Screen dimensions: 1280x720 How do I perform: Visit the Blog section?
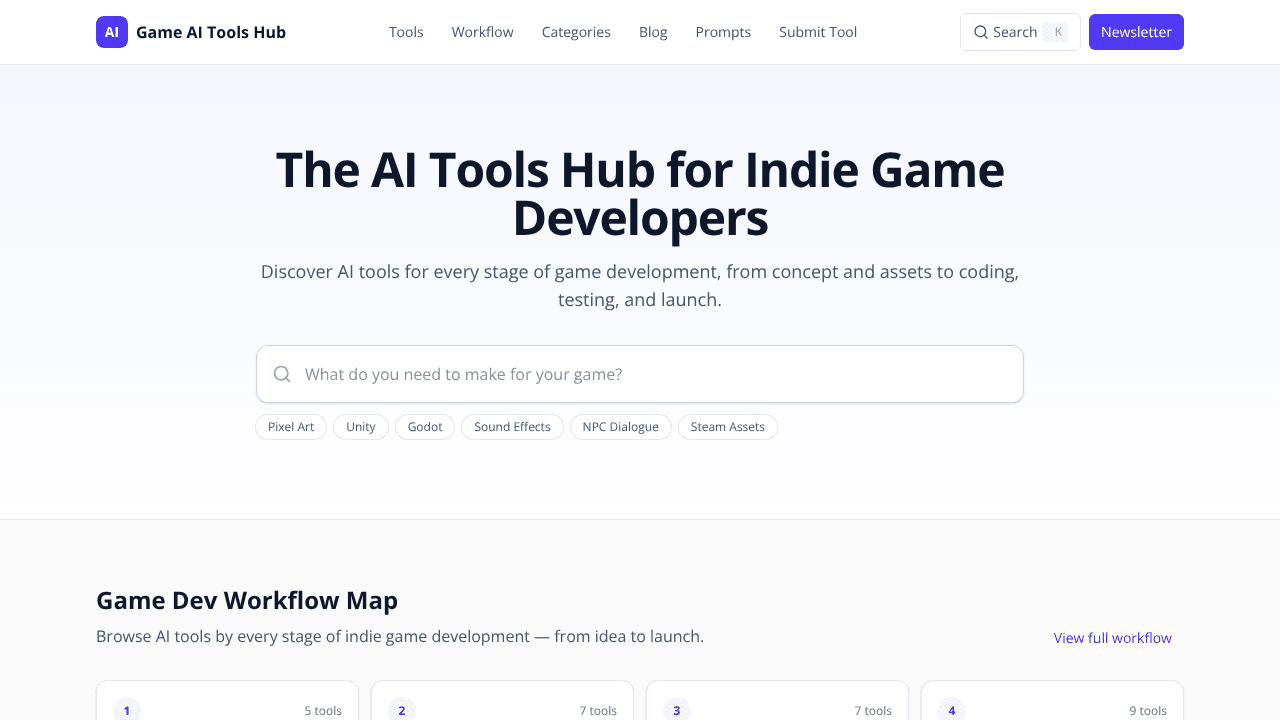[653, 32]
